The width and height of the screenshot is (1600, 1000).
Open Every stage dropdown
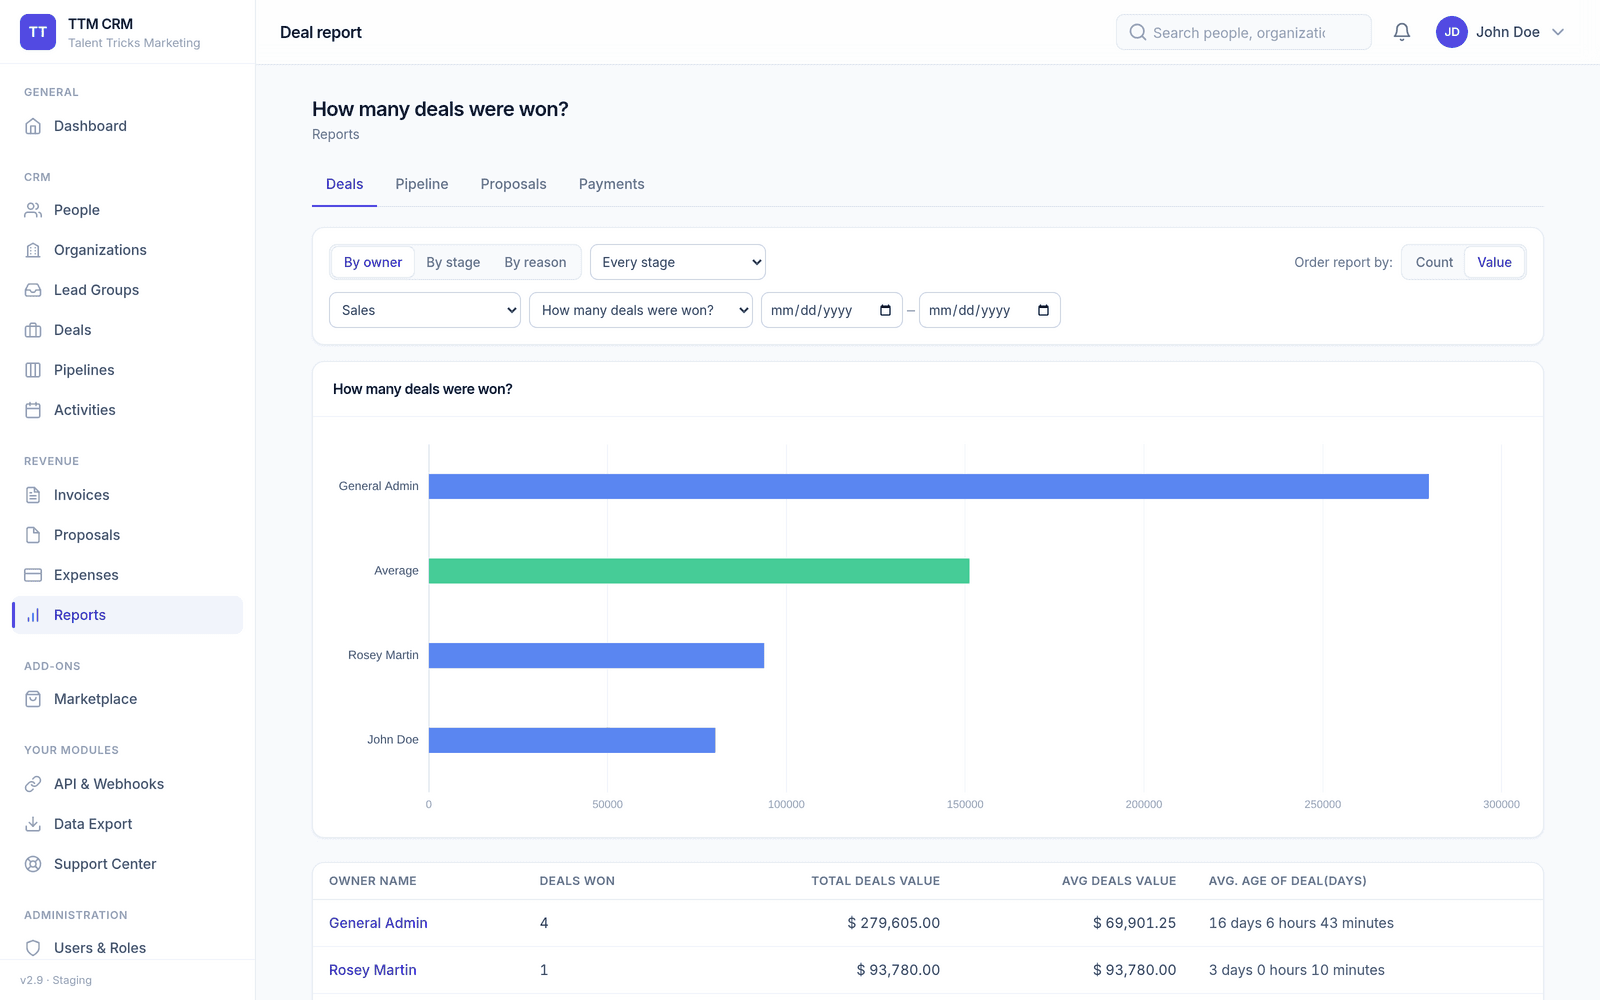click(678, 262)
